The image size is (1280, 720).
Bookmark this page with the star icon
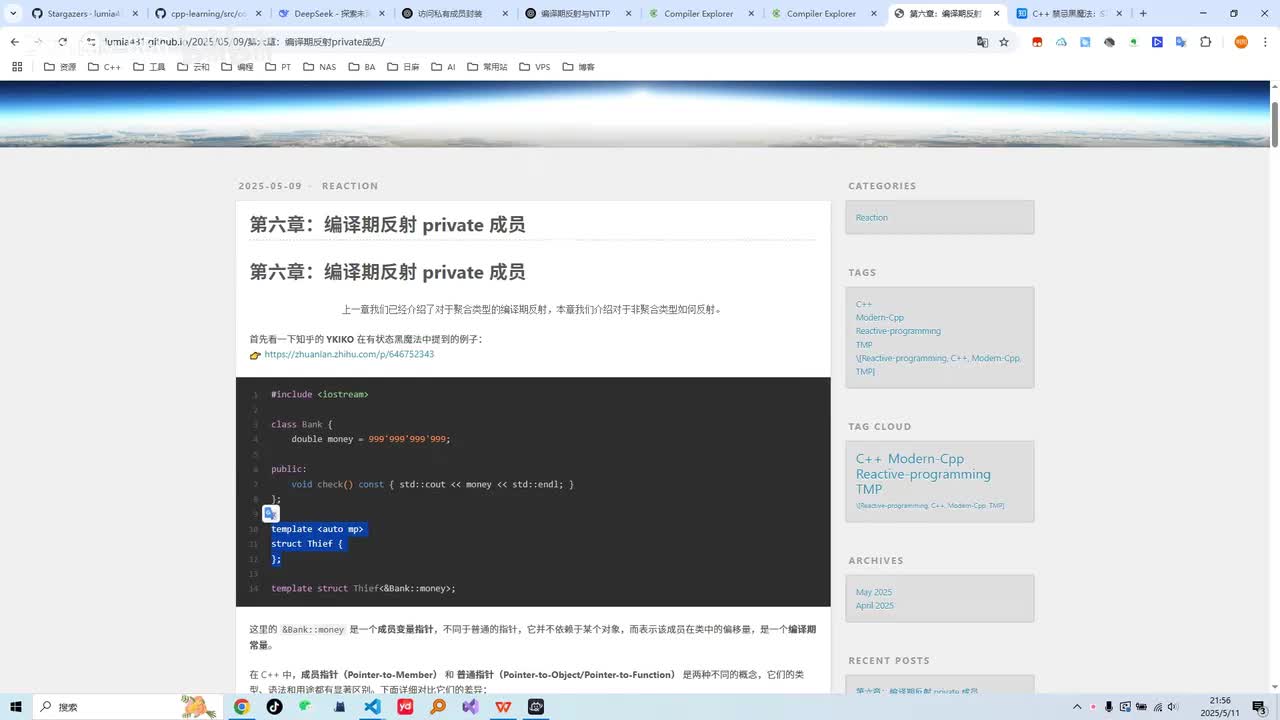coord(1004,42)
